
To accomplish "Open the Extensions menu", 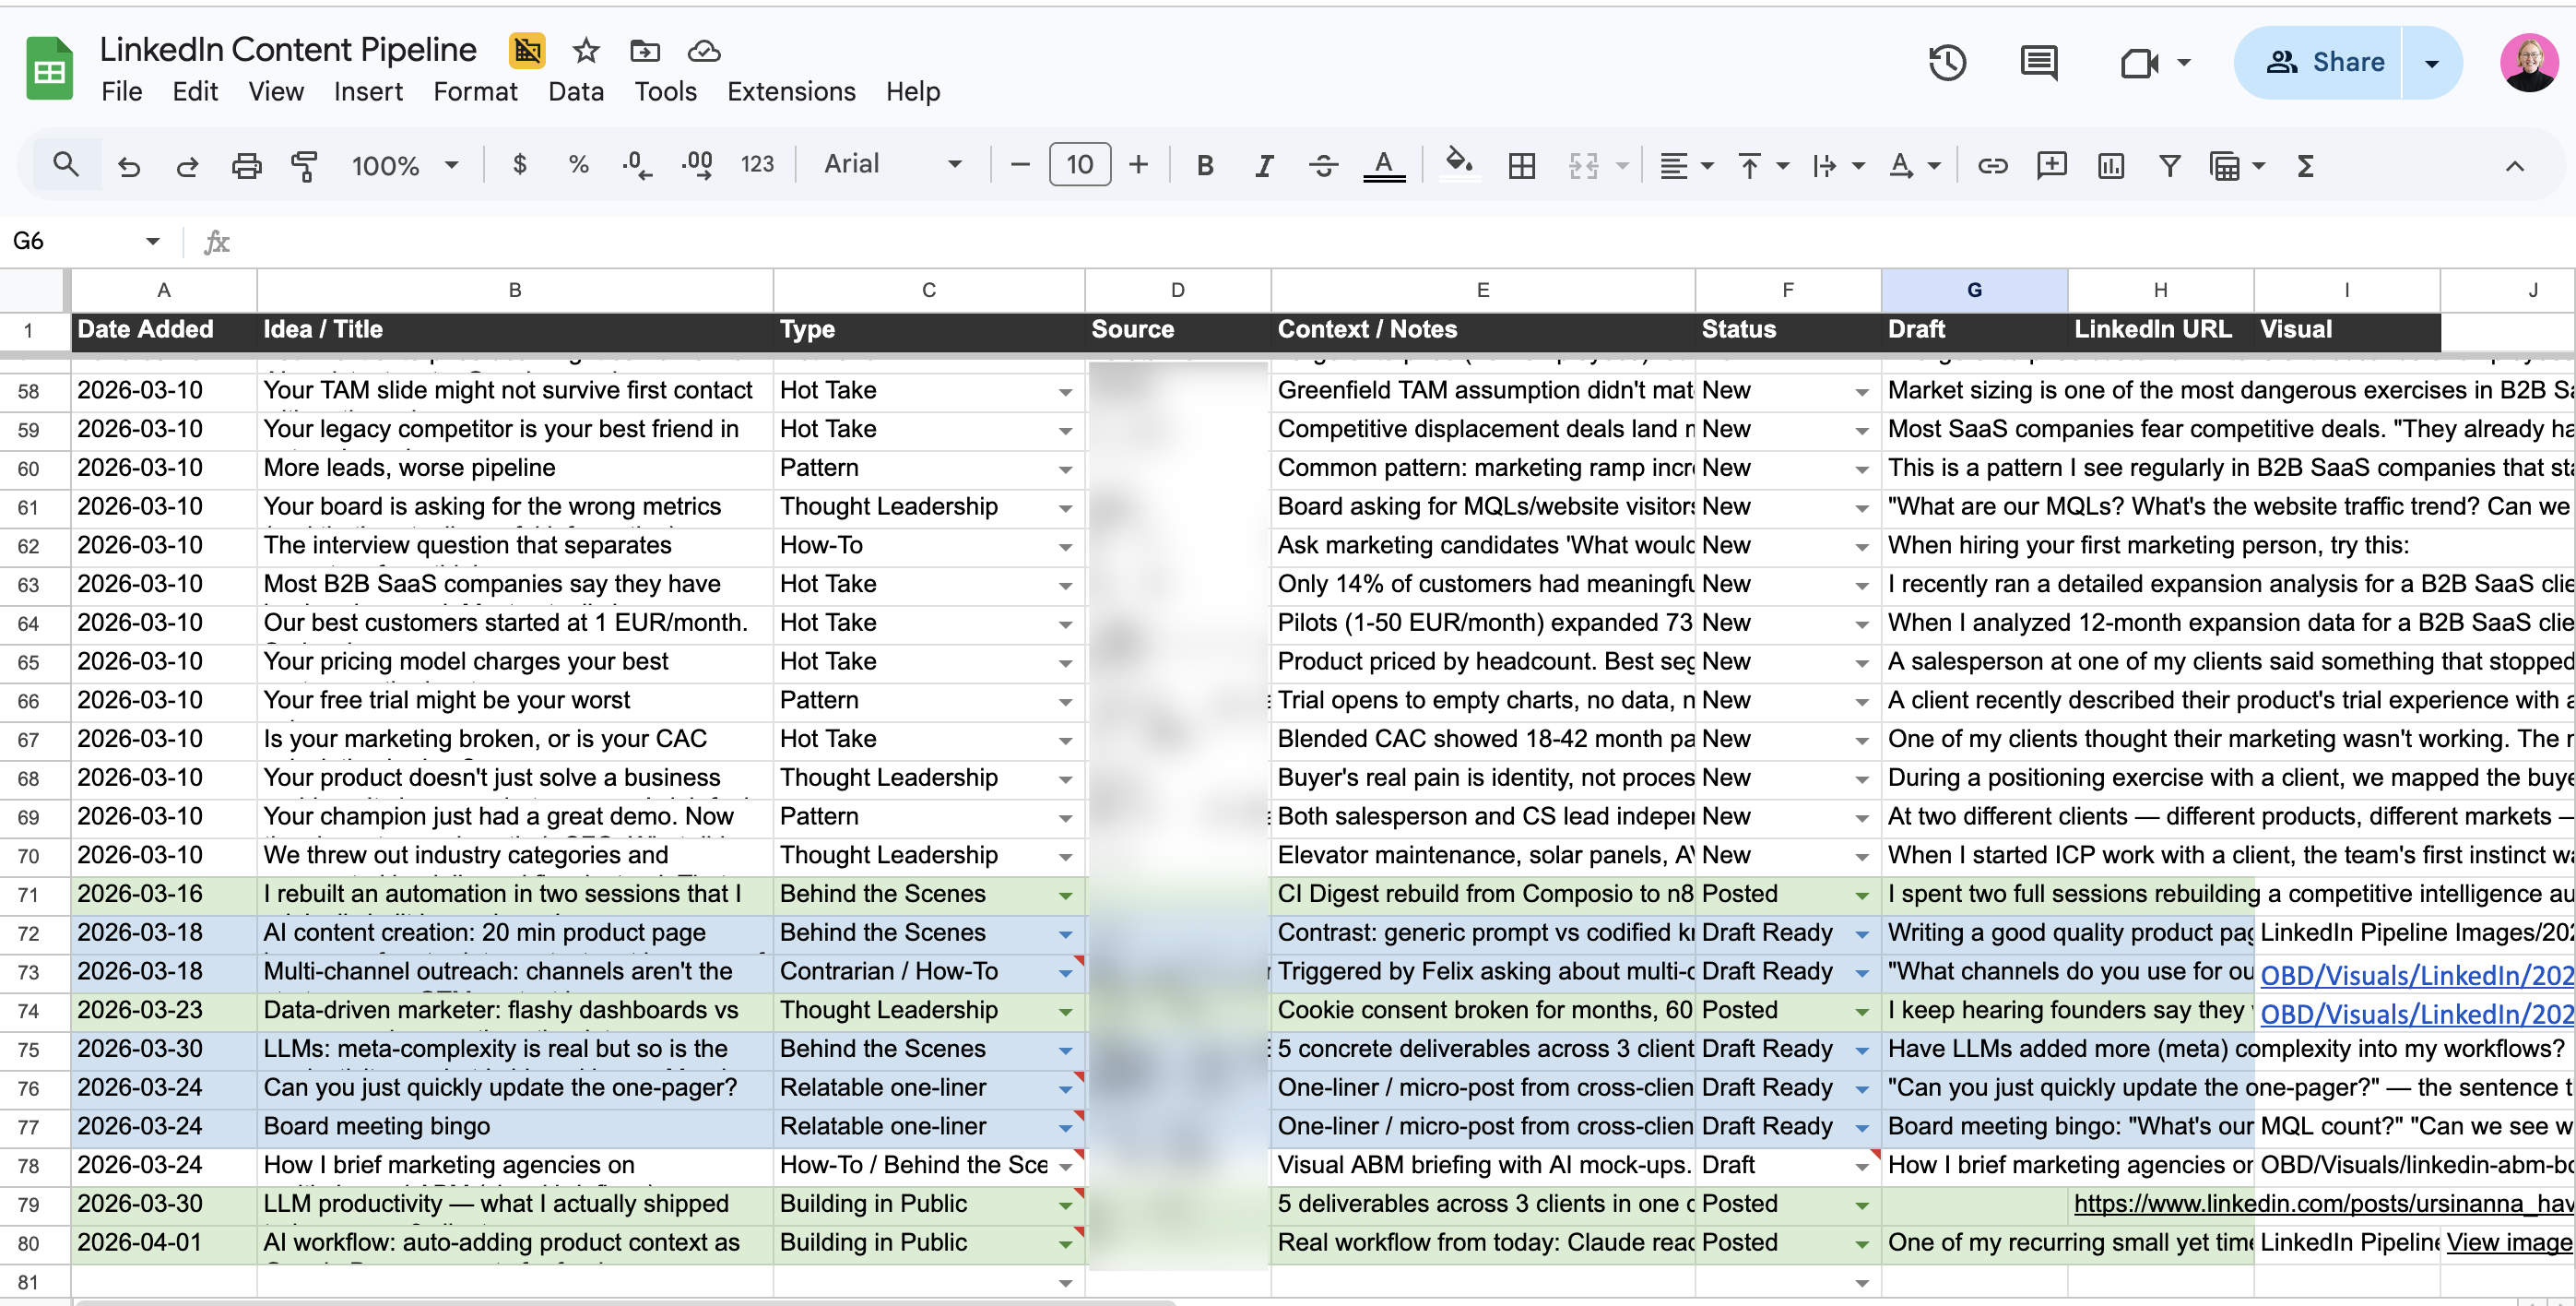I will [x=791, y=91].
